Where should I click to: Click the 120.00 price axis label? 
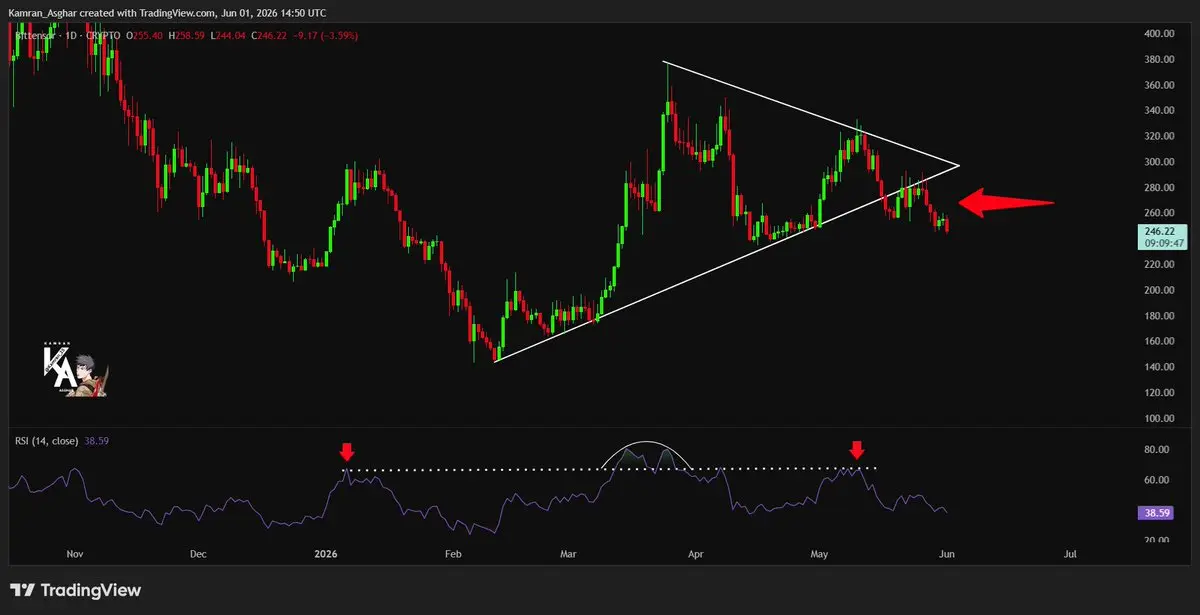(x=1161, y=393)
